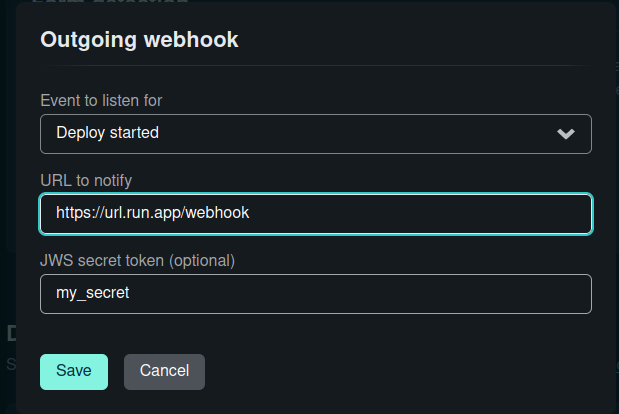The image size is (619, 414).
Task: Save the outgoing webhook
Action: [74, 372]
